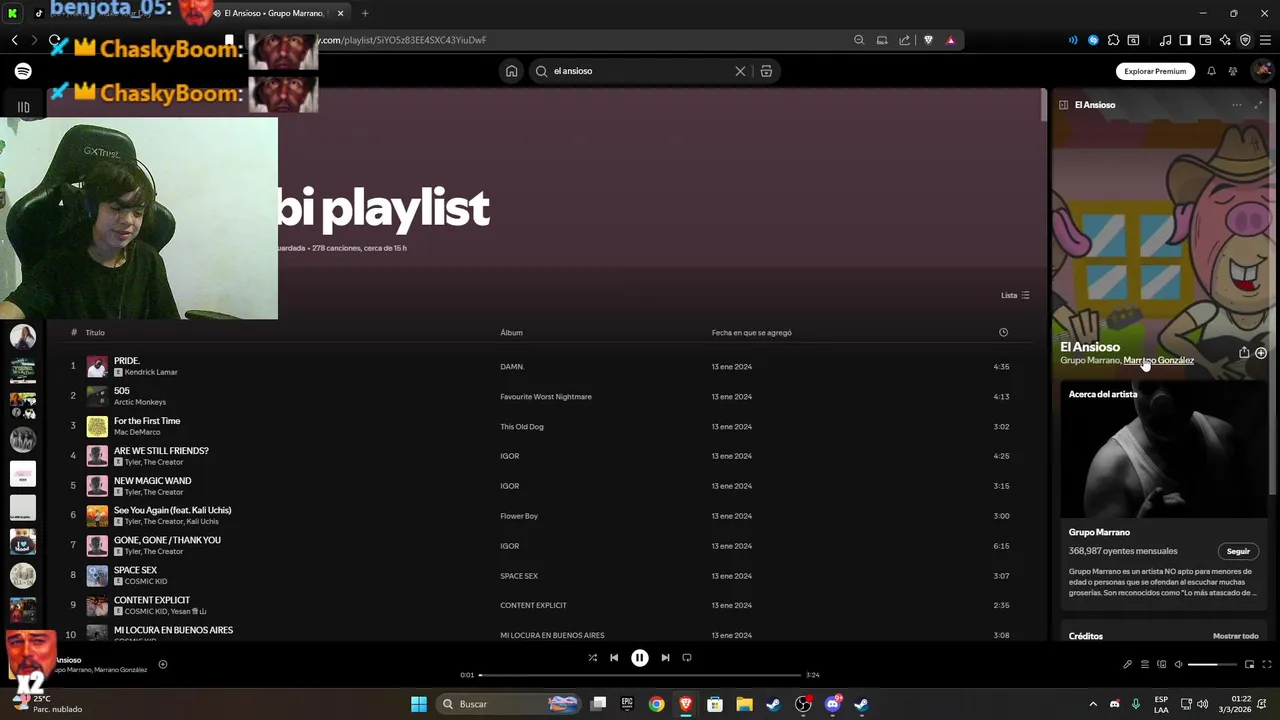
Task: Add current song to playlist plus icon
Action: tap(162, 664)
